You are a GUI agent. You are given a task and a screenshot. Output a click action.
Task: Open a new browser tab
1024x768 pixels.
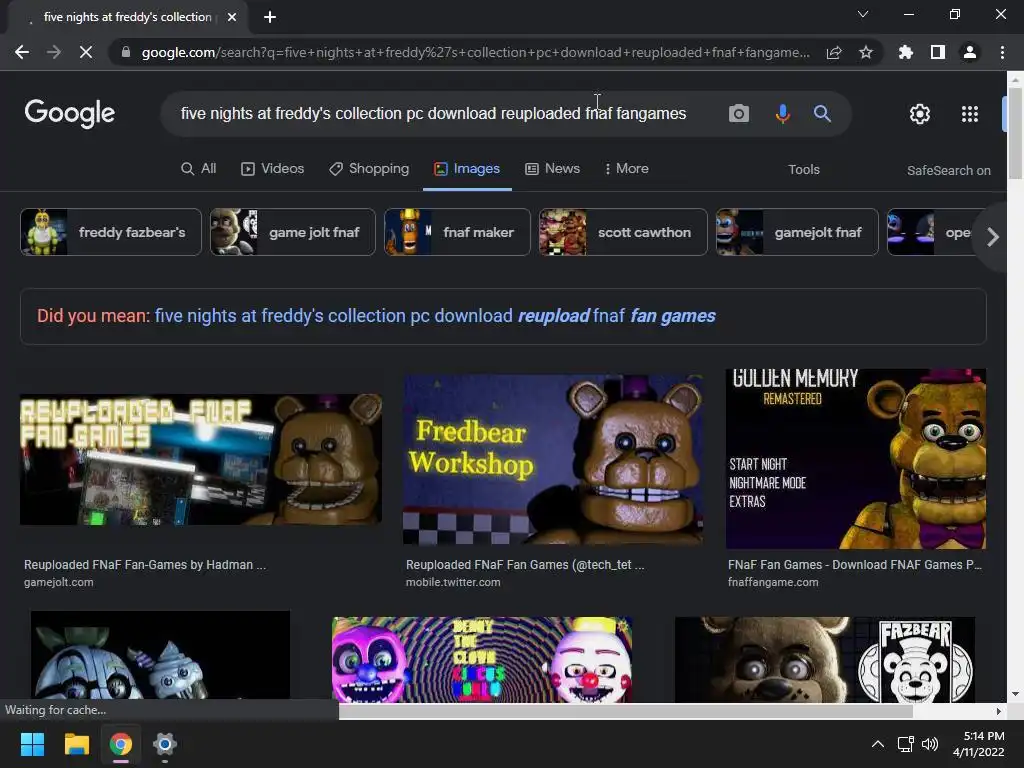coord(270,17)
